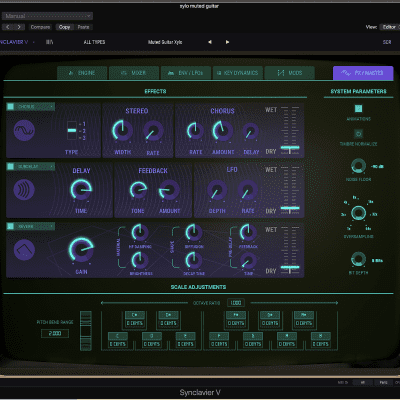Open the Delay effect type dropdown

tap(35, 166)
